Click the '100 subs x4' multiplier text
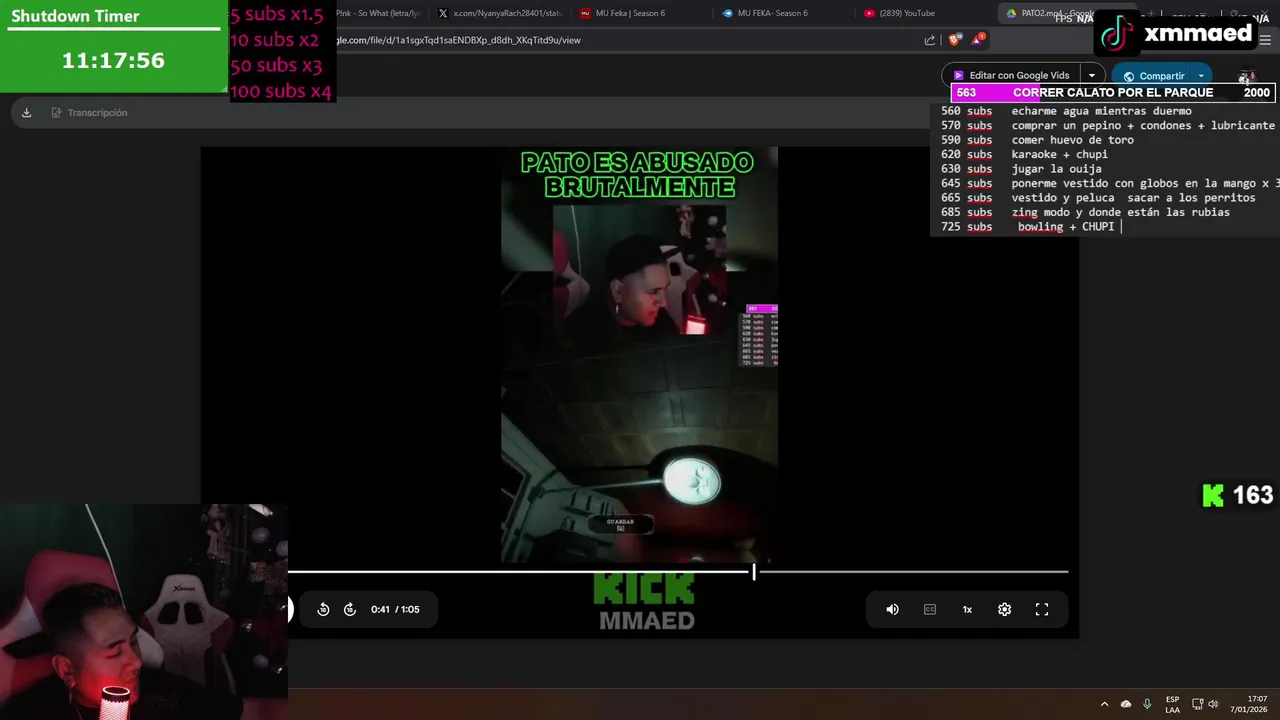 (281, 91)
